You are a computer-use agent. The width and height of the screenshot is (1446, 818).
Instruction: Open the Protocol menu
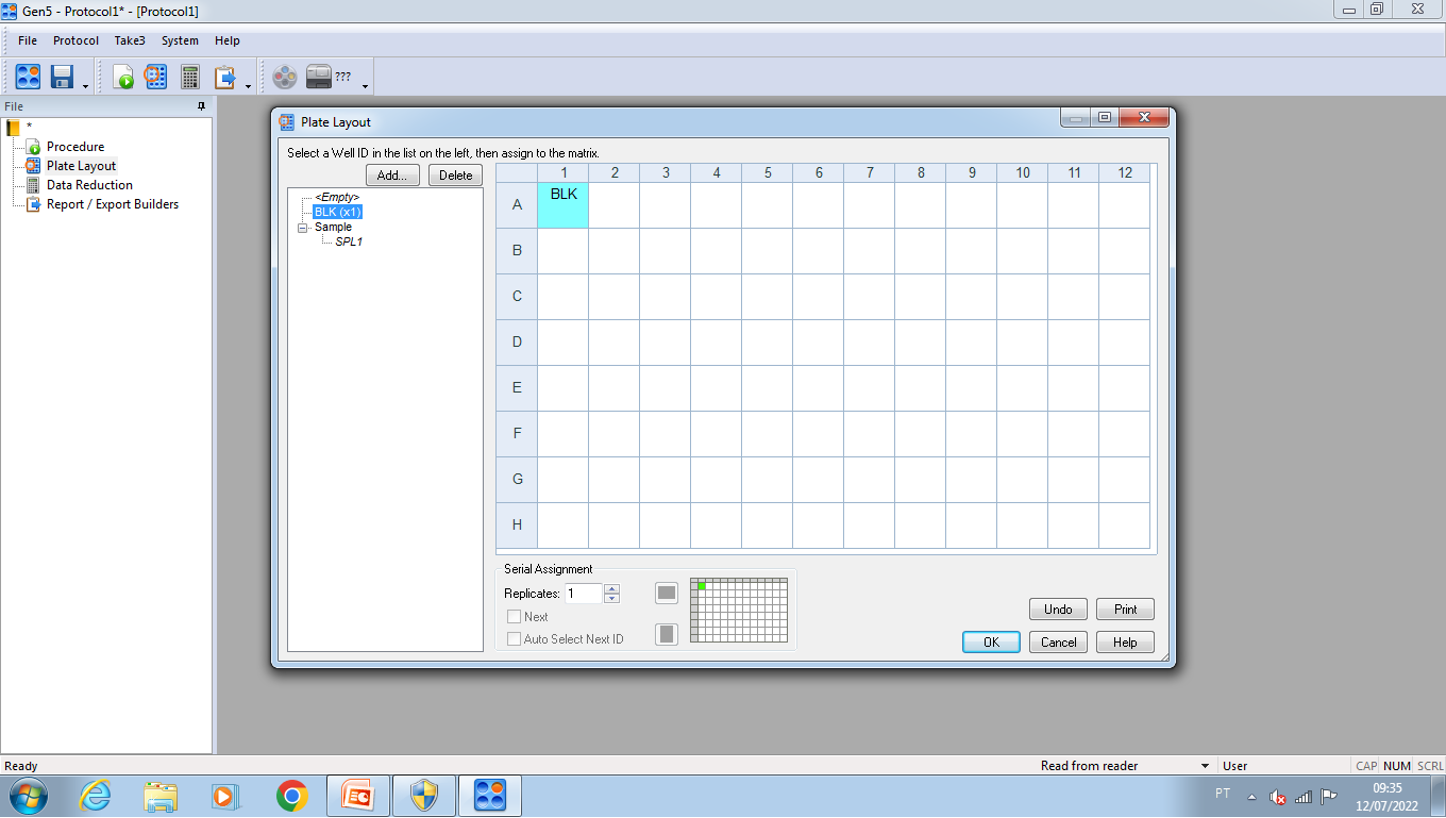[x=76, y=41]
